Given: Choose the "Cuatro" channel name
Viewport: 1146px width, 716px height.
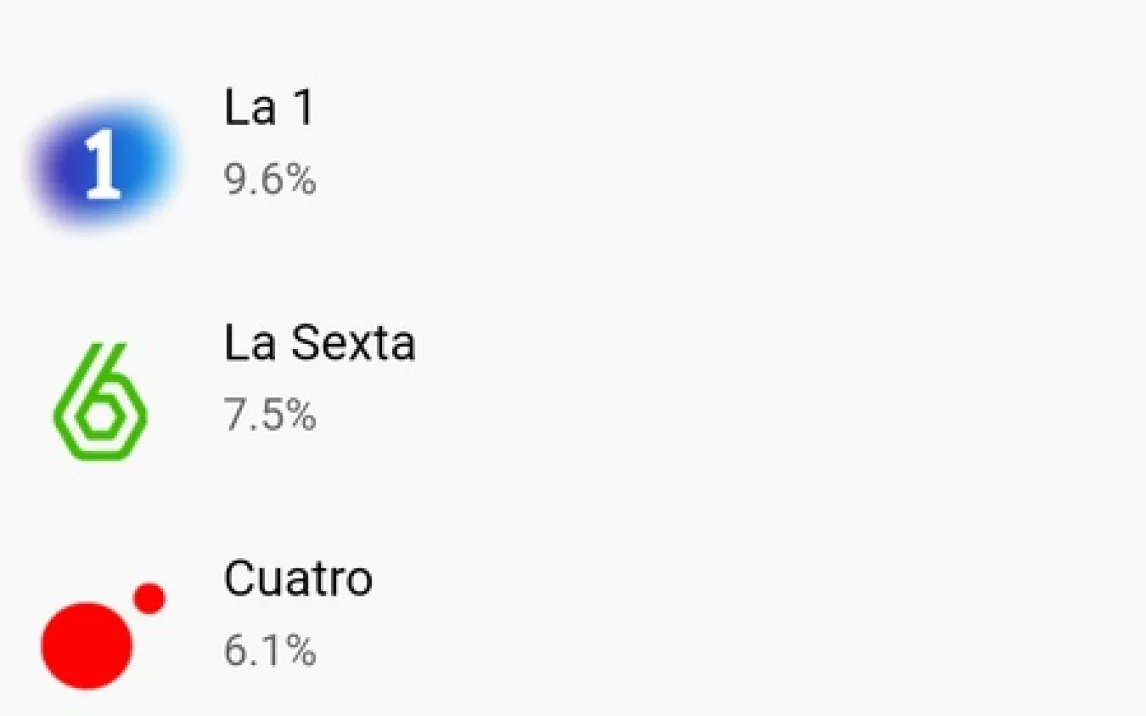Looking at the screenshot, I should [x=298, y=579].
